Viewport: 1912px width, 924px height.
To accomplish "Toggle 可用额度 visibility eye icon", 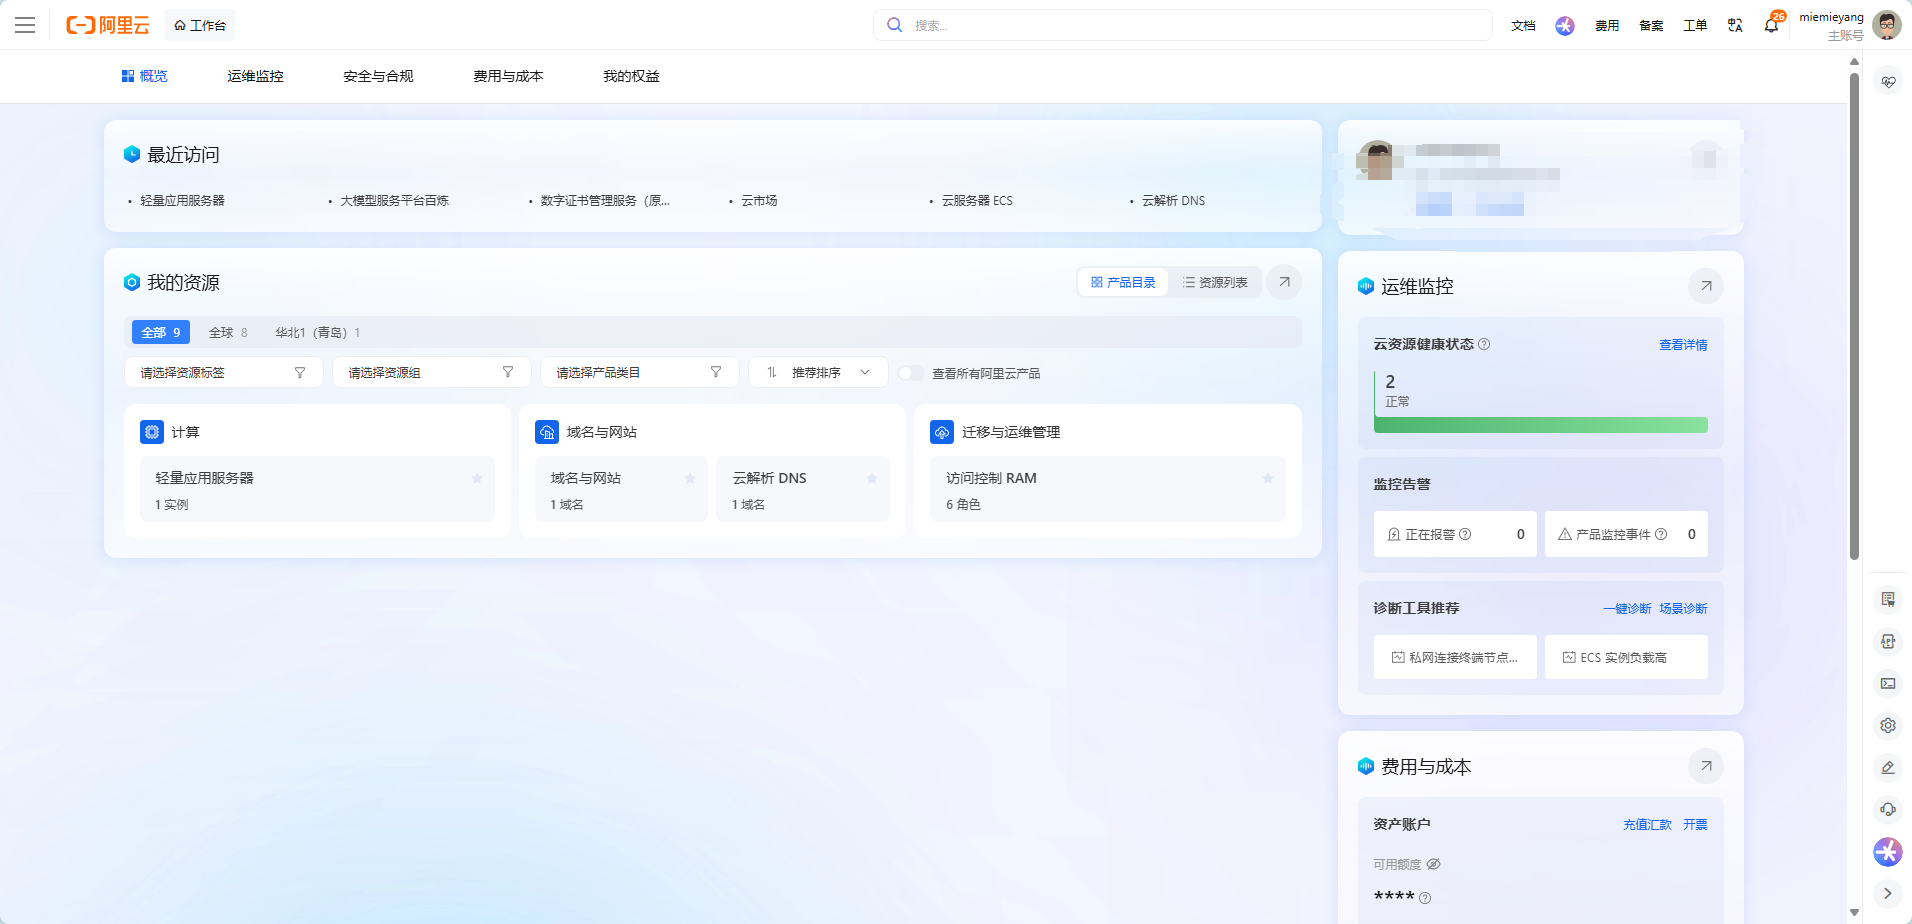I will [x=1433, y=864].
